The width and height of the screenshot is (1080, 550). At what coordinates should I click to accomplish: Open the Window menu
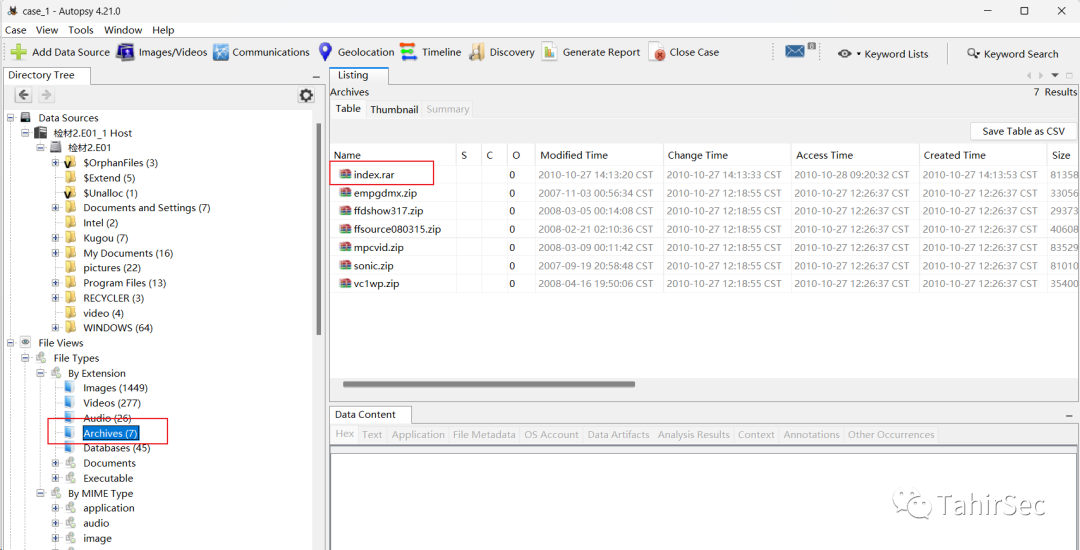click(x=123, y=30)
